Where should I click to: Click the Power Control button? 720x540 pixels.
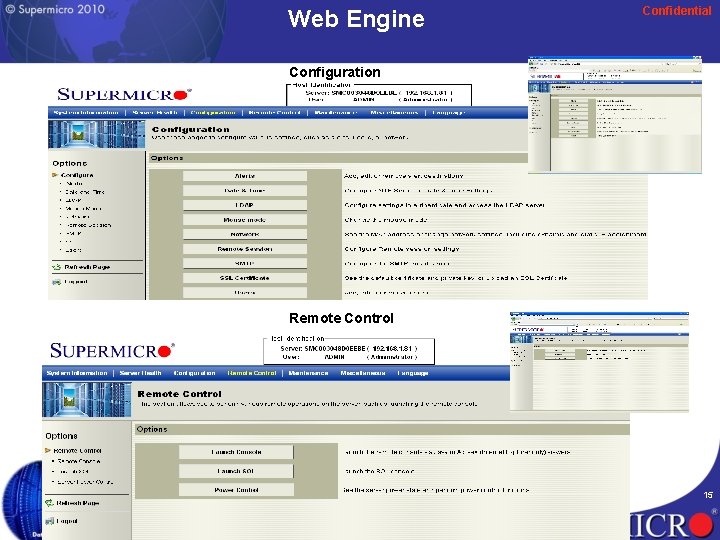(236, 490)
